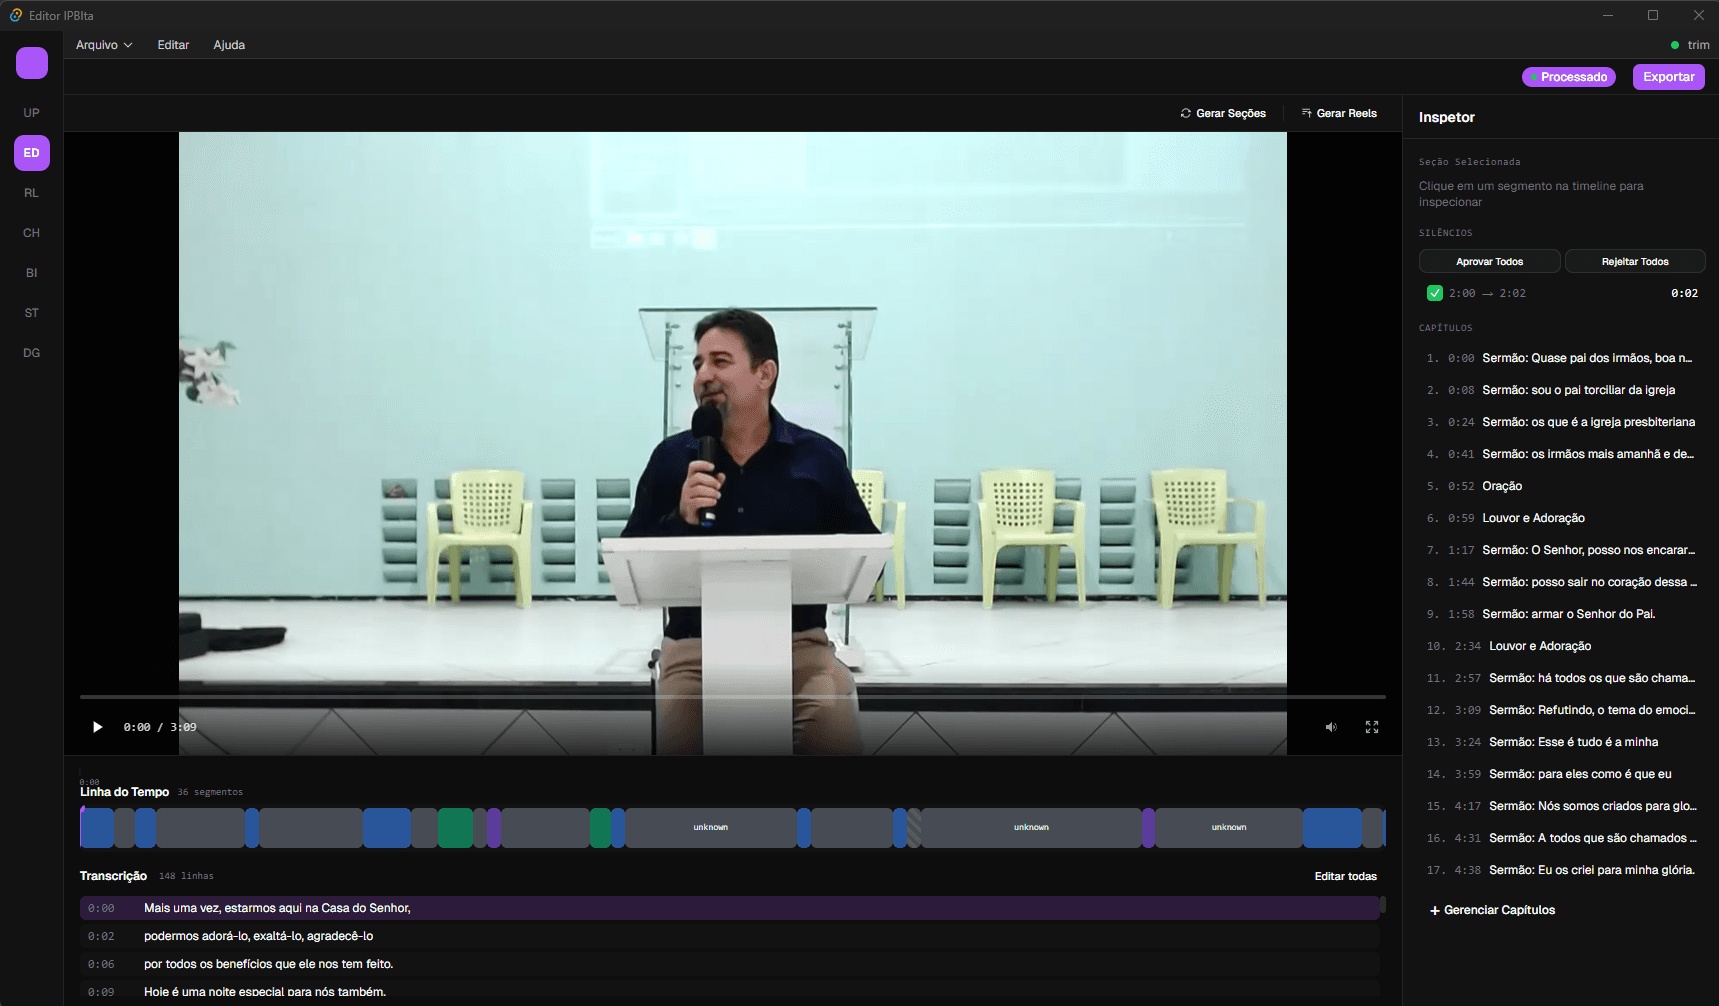
Task: Open the Ajuda menu
Action: (x=229, y=45)
